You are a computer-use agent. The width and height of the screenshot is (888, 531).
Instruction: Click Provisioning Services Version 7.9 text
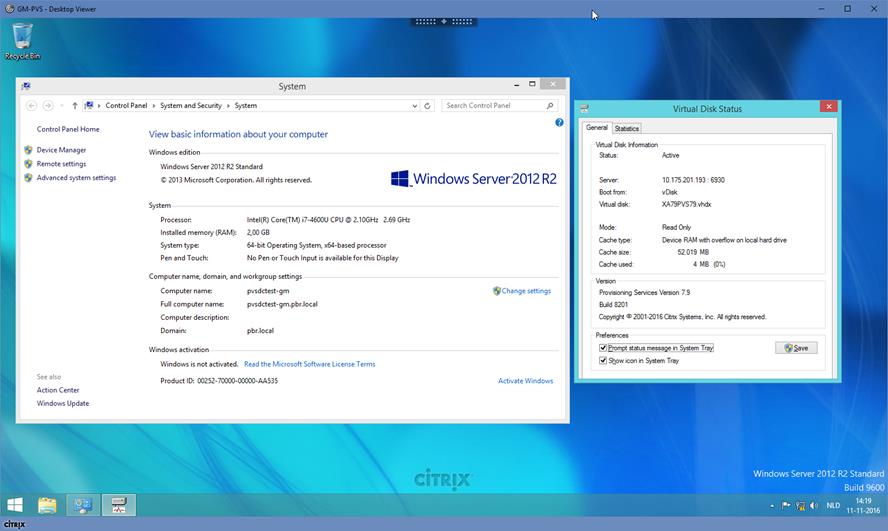644,293
